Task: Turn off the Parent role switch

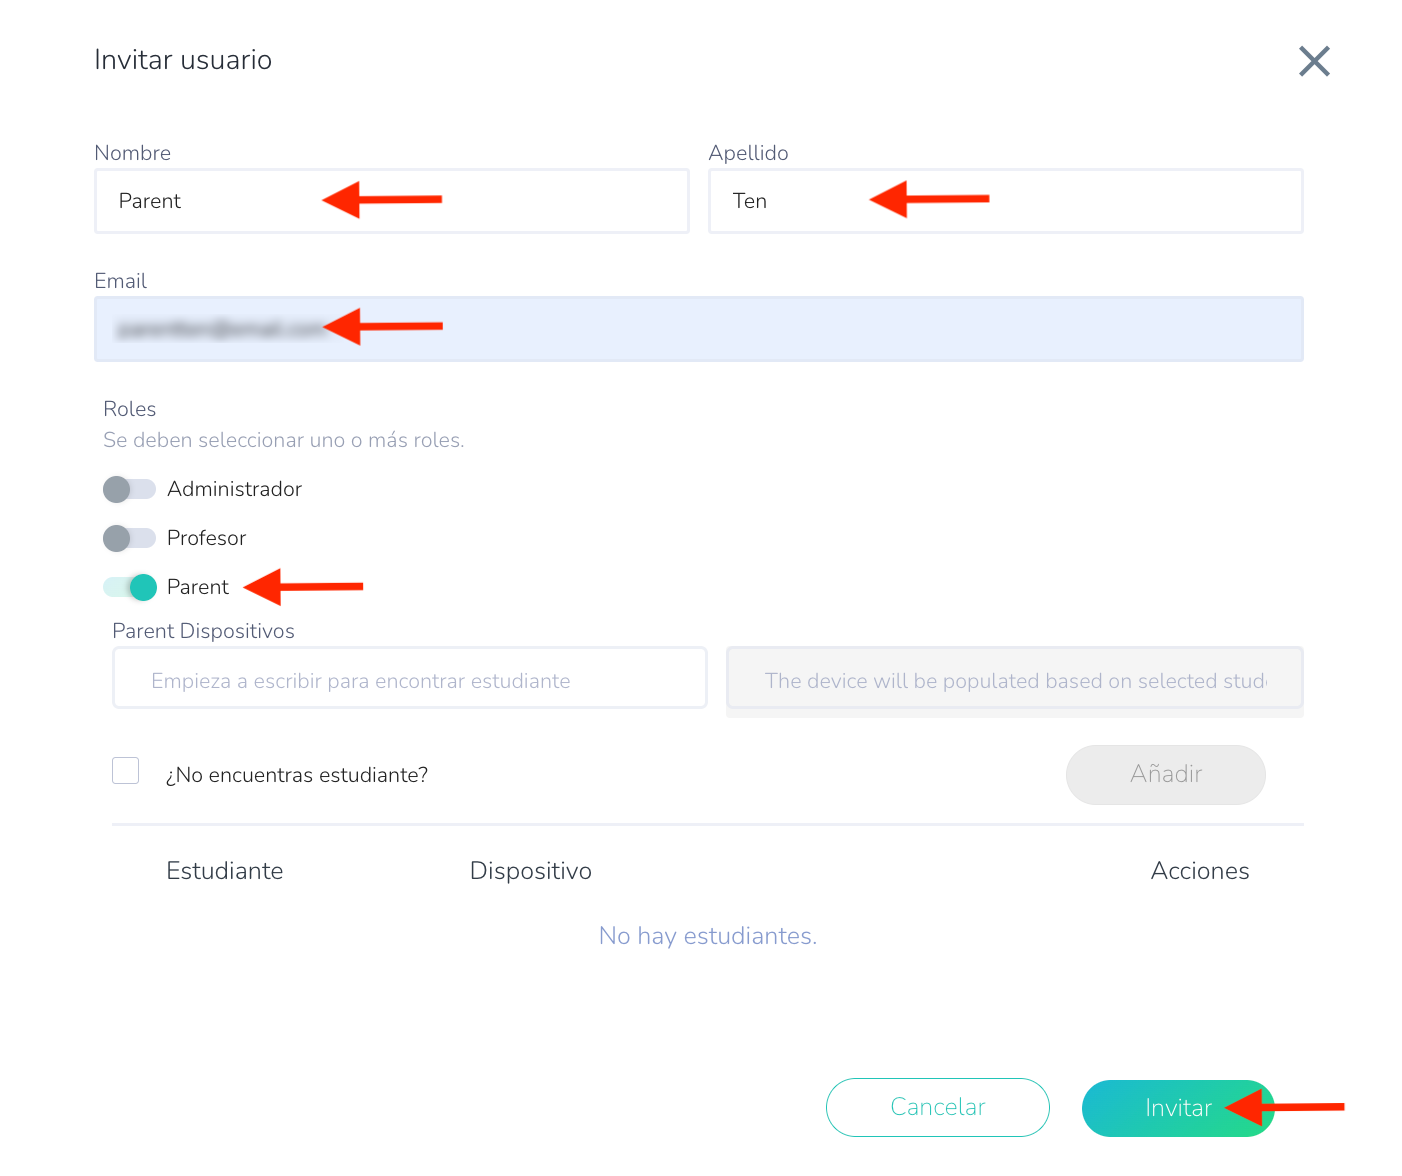Action: point(130,587)
